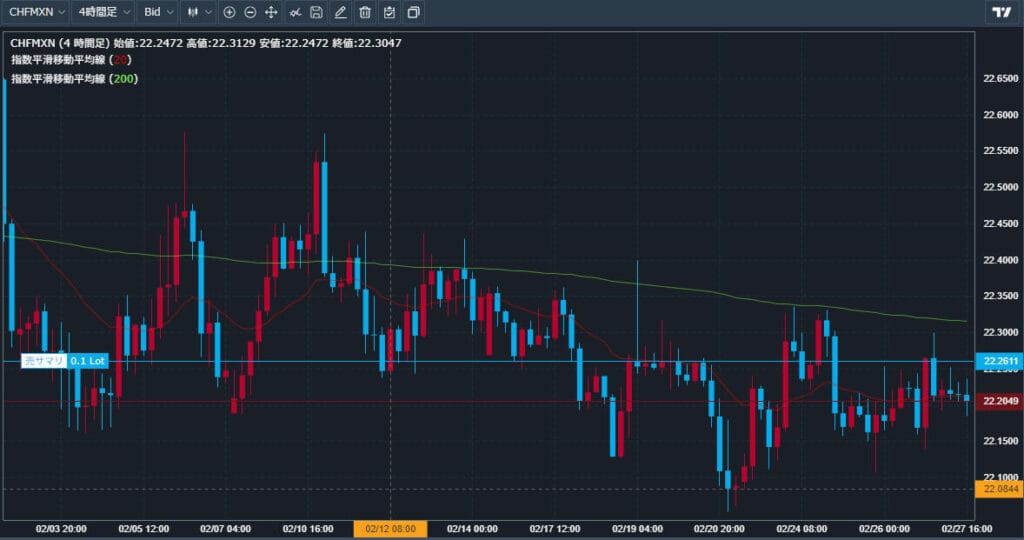This screenshot has height=540, width=1024.
Task: Click the 売サマリ 0.1 Lot order label
Action: pos(65,360)
